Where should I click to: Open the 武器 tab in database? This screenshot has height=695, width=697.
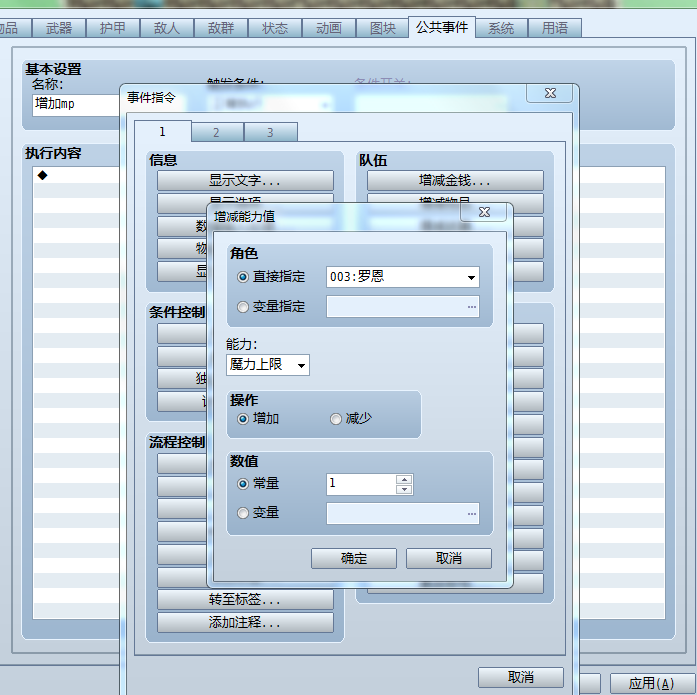59,28
